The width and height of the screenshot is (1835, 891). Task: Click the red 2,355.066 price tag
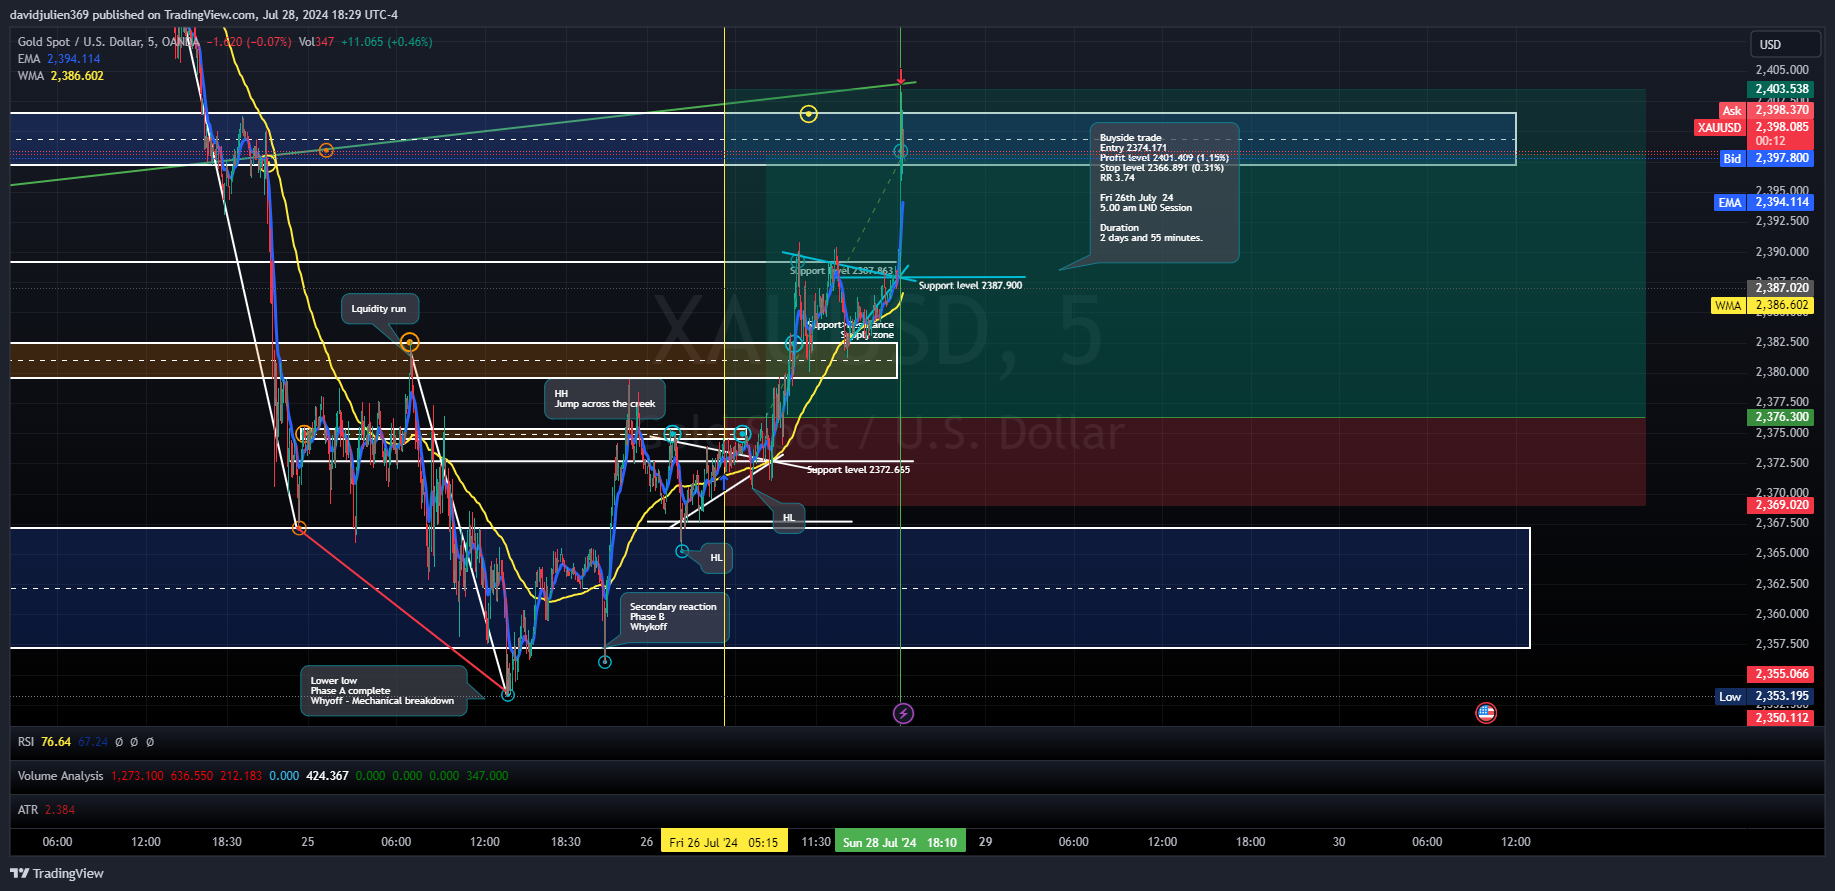tap(1780, 674)
